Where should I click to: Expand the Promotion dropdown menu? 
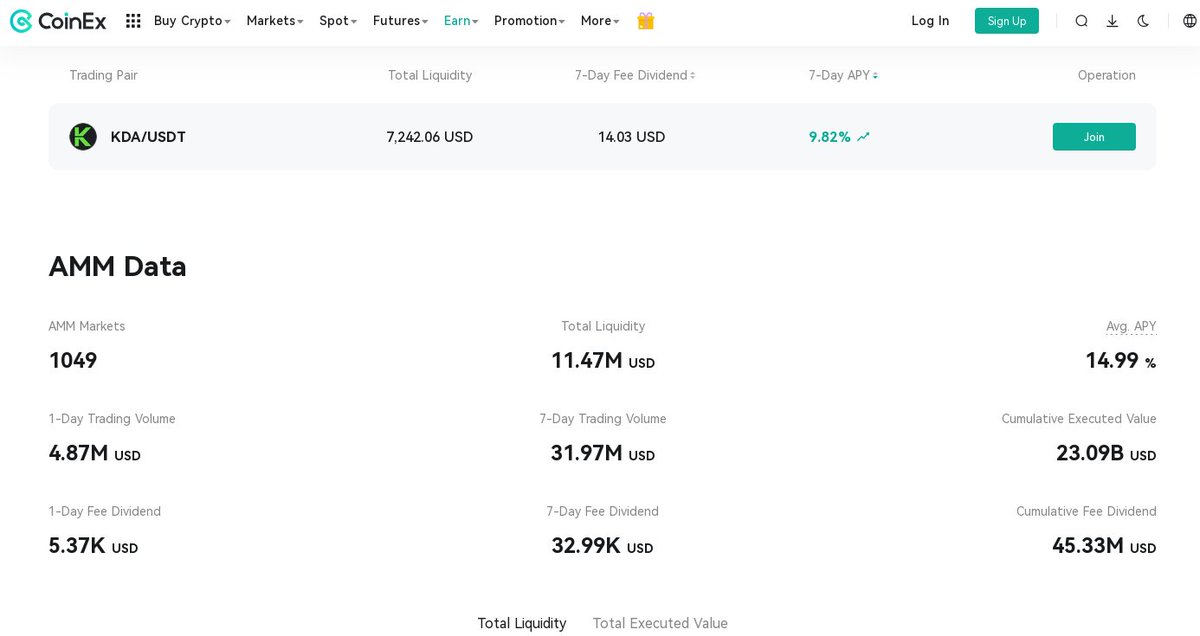pyautogui.click(x=530, y=21)
